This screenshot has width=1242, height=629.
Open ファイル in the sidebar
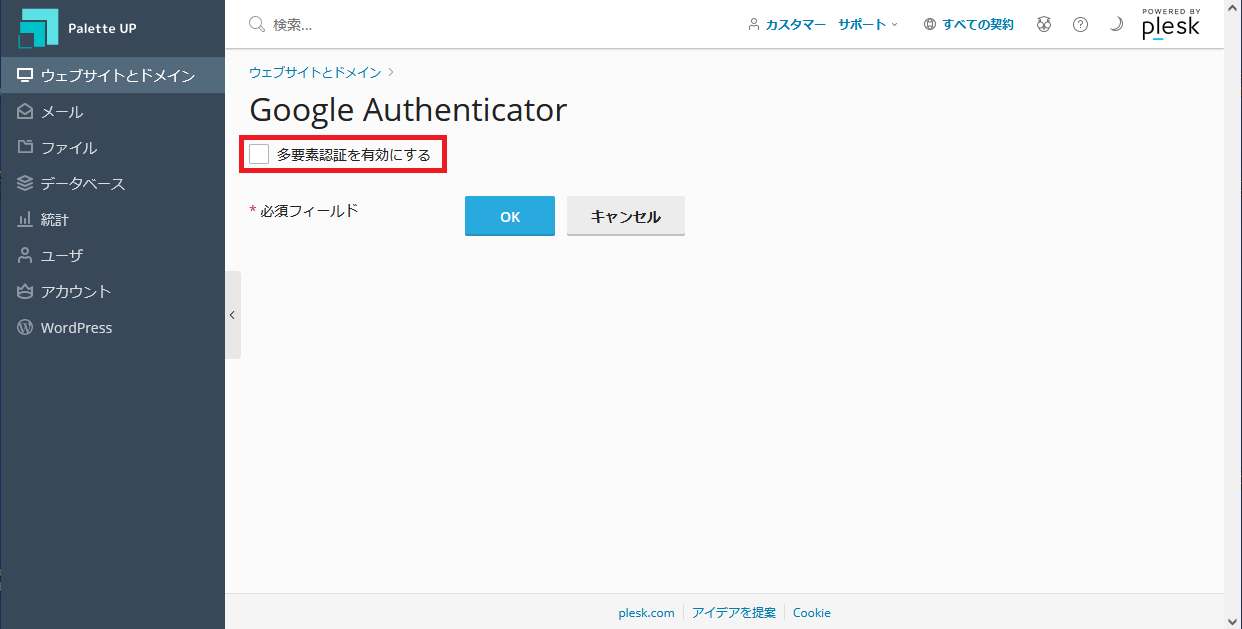click(112, 148)
